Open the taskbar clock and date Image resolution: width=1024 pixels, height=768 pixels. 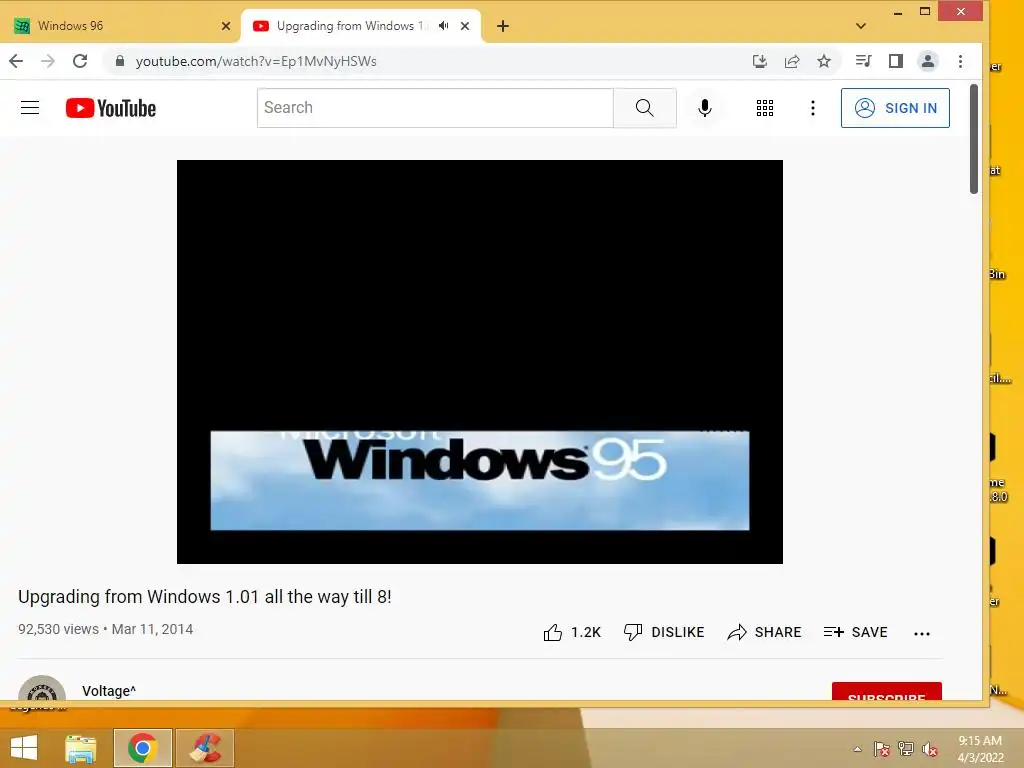[x=980, y=749]
